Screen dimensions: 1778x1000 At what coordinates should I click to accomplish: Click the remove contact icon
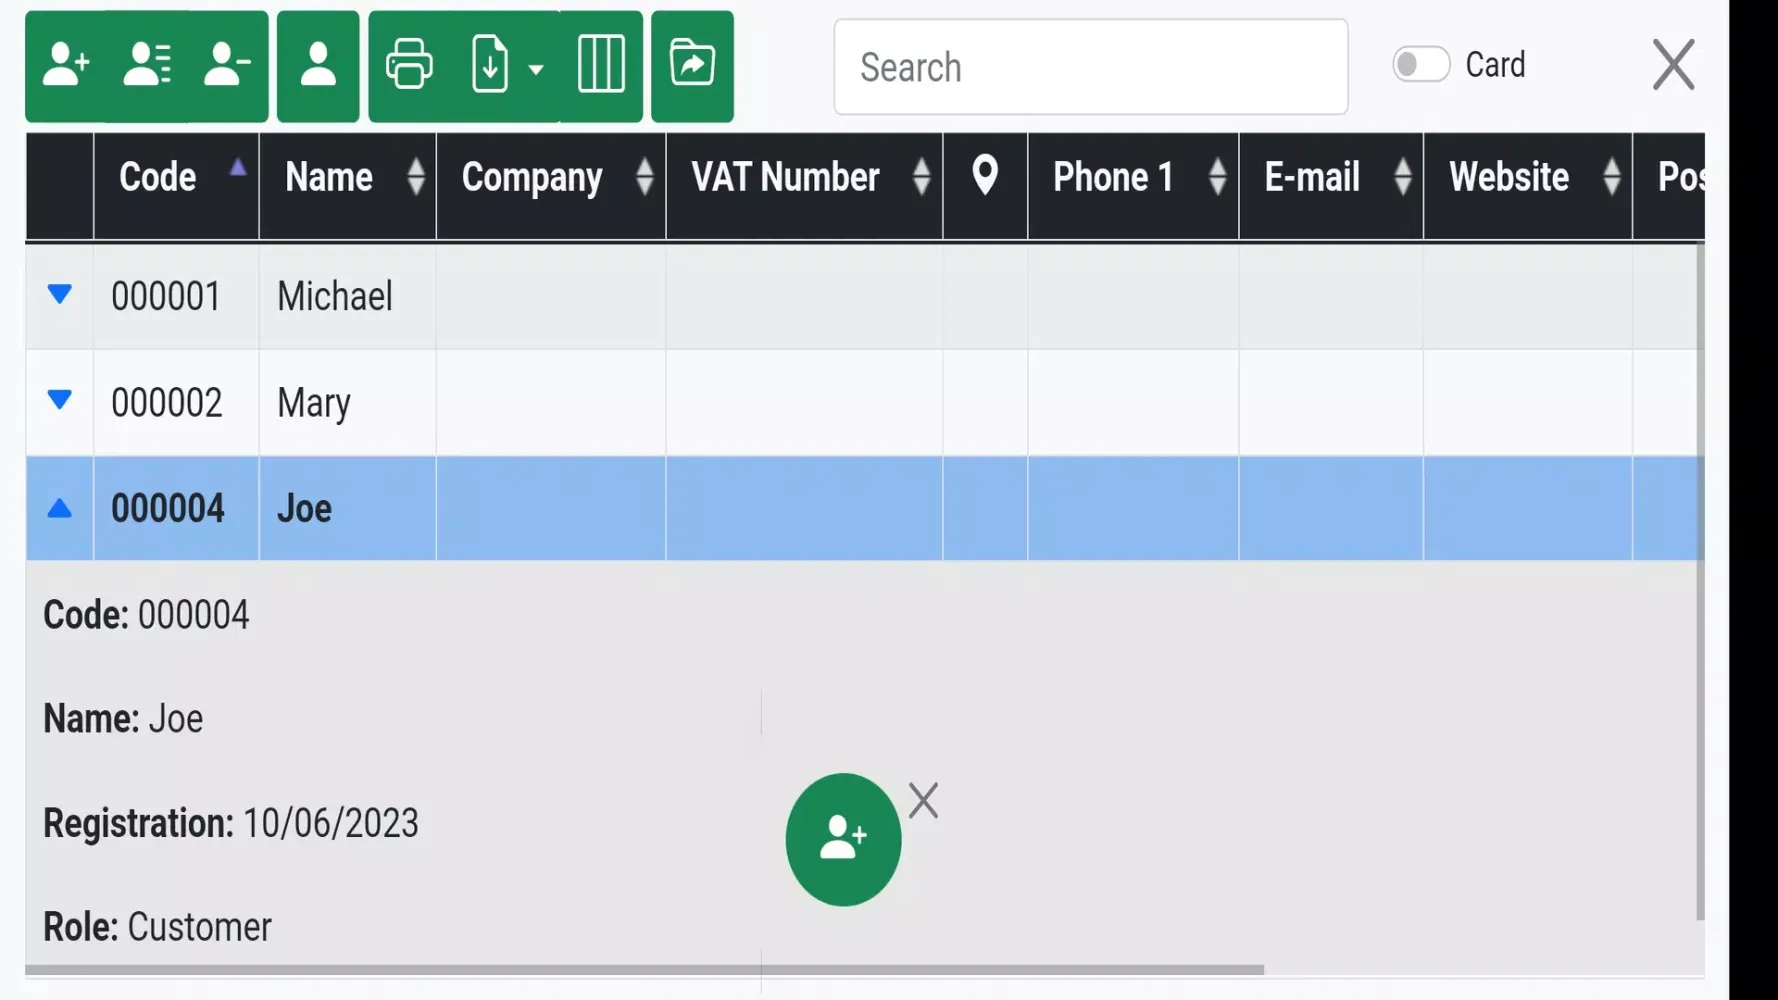click(x=226, y=65)
